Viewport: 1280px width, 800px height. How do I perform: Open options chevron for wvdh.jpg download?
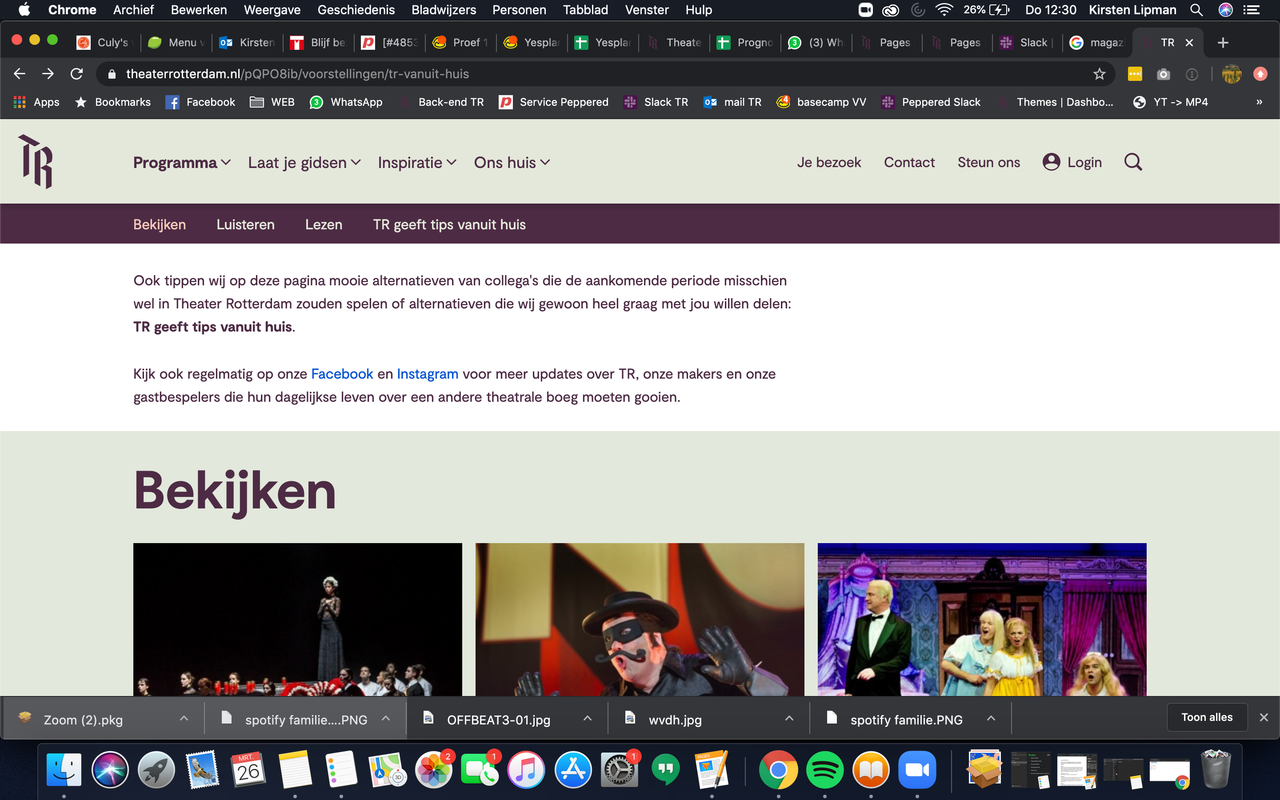coord(789,719)
